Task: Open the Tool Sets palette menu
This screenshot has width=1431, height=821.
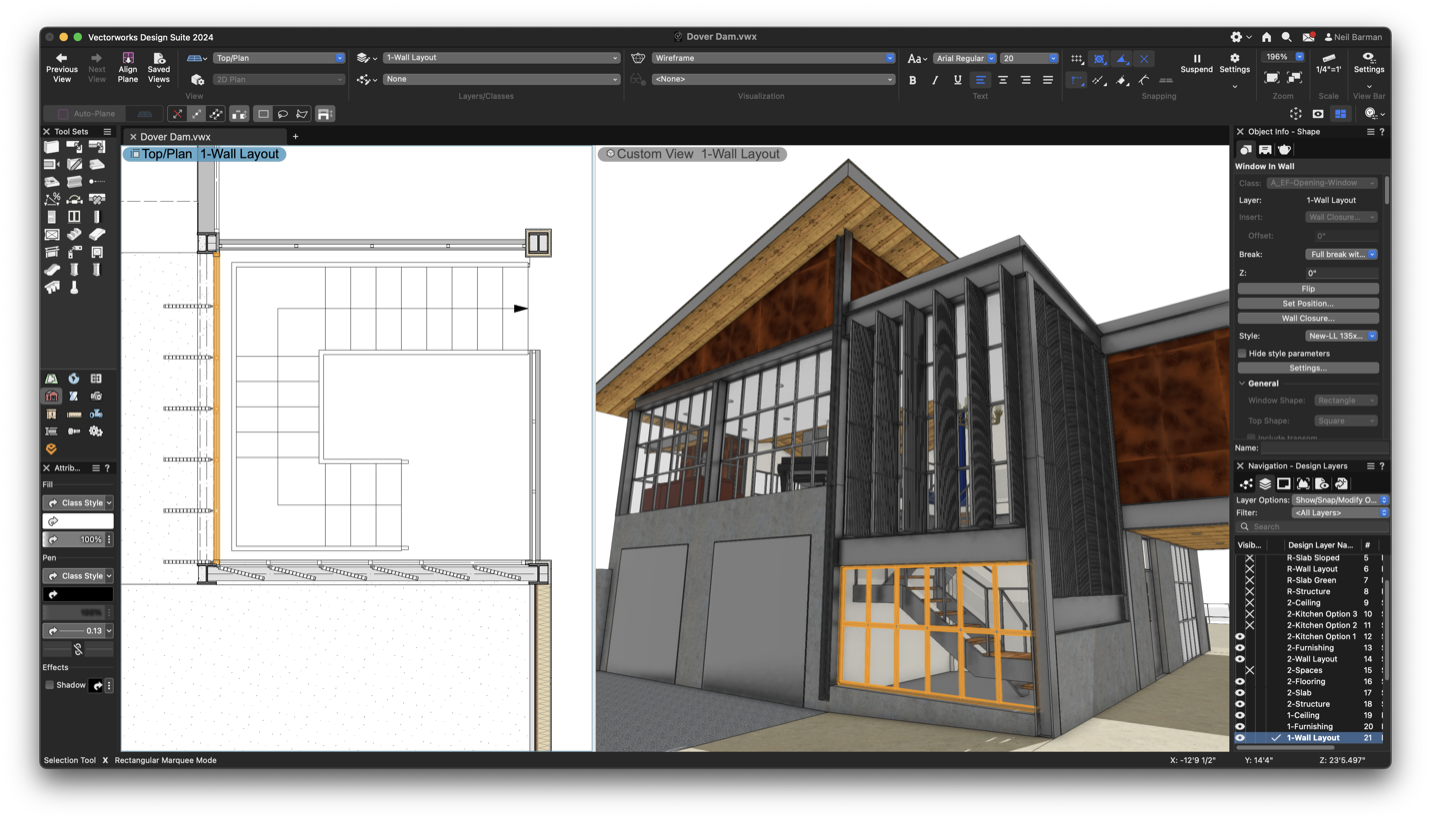Action: click(107, 131)
